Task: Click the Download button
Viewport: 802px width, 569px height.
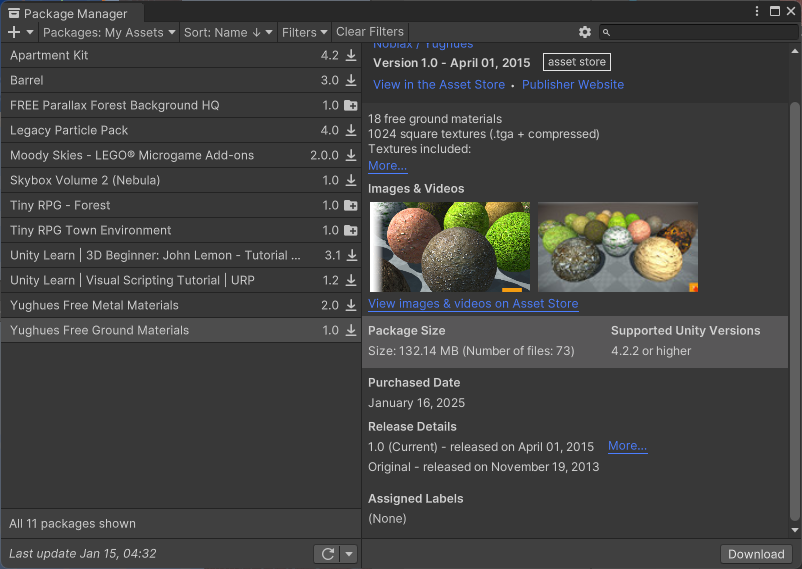Action: coord(756,554)
